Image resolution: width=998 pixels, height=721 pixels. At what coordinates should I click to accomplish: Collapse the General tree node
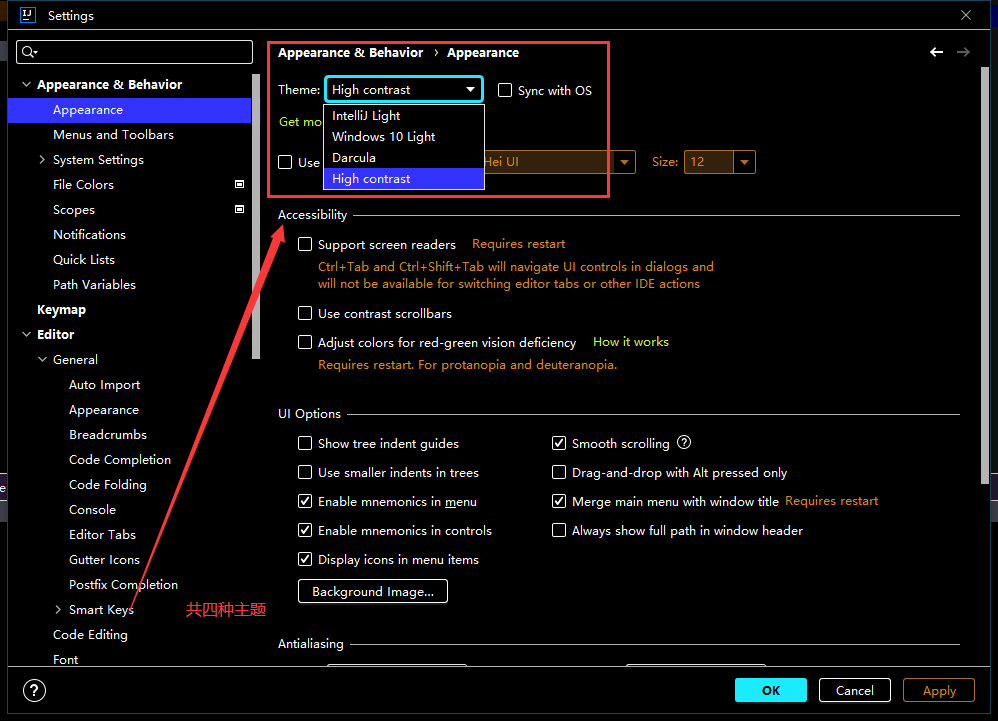tap(42, 360)
